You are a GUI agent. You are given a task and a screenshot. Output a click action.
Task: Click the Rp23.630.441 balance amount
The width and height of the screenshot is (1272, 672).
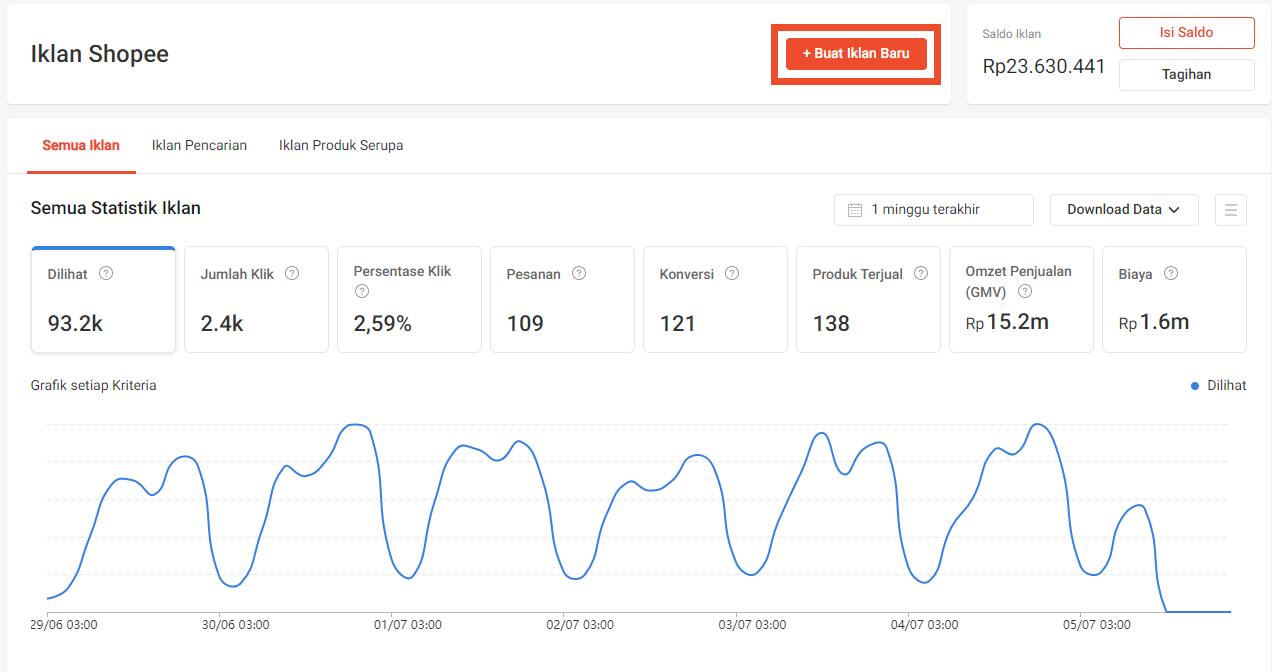pyautogui.click(x=1044, y=67)
